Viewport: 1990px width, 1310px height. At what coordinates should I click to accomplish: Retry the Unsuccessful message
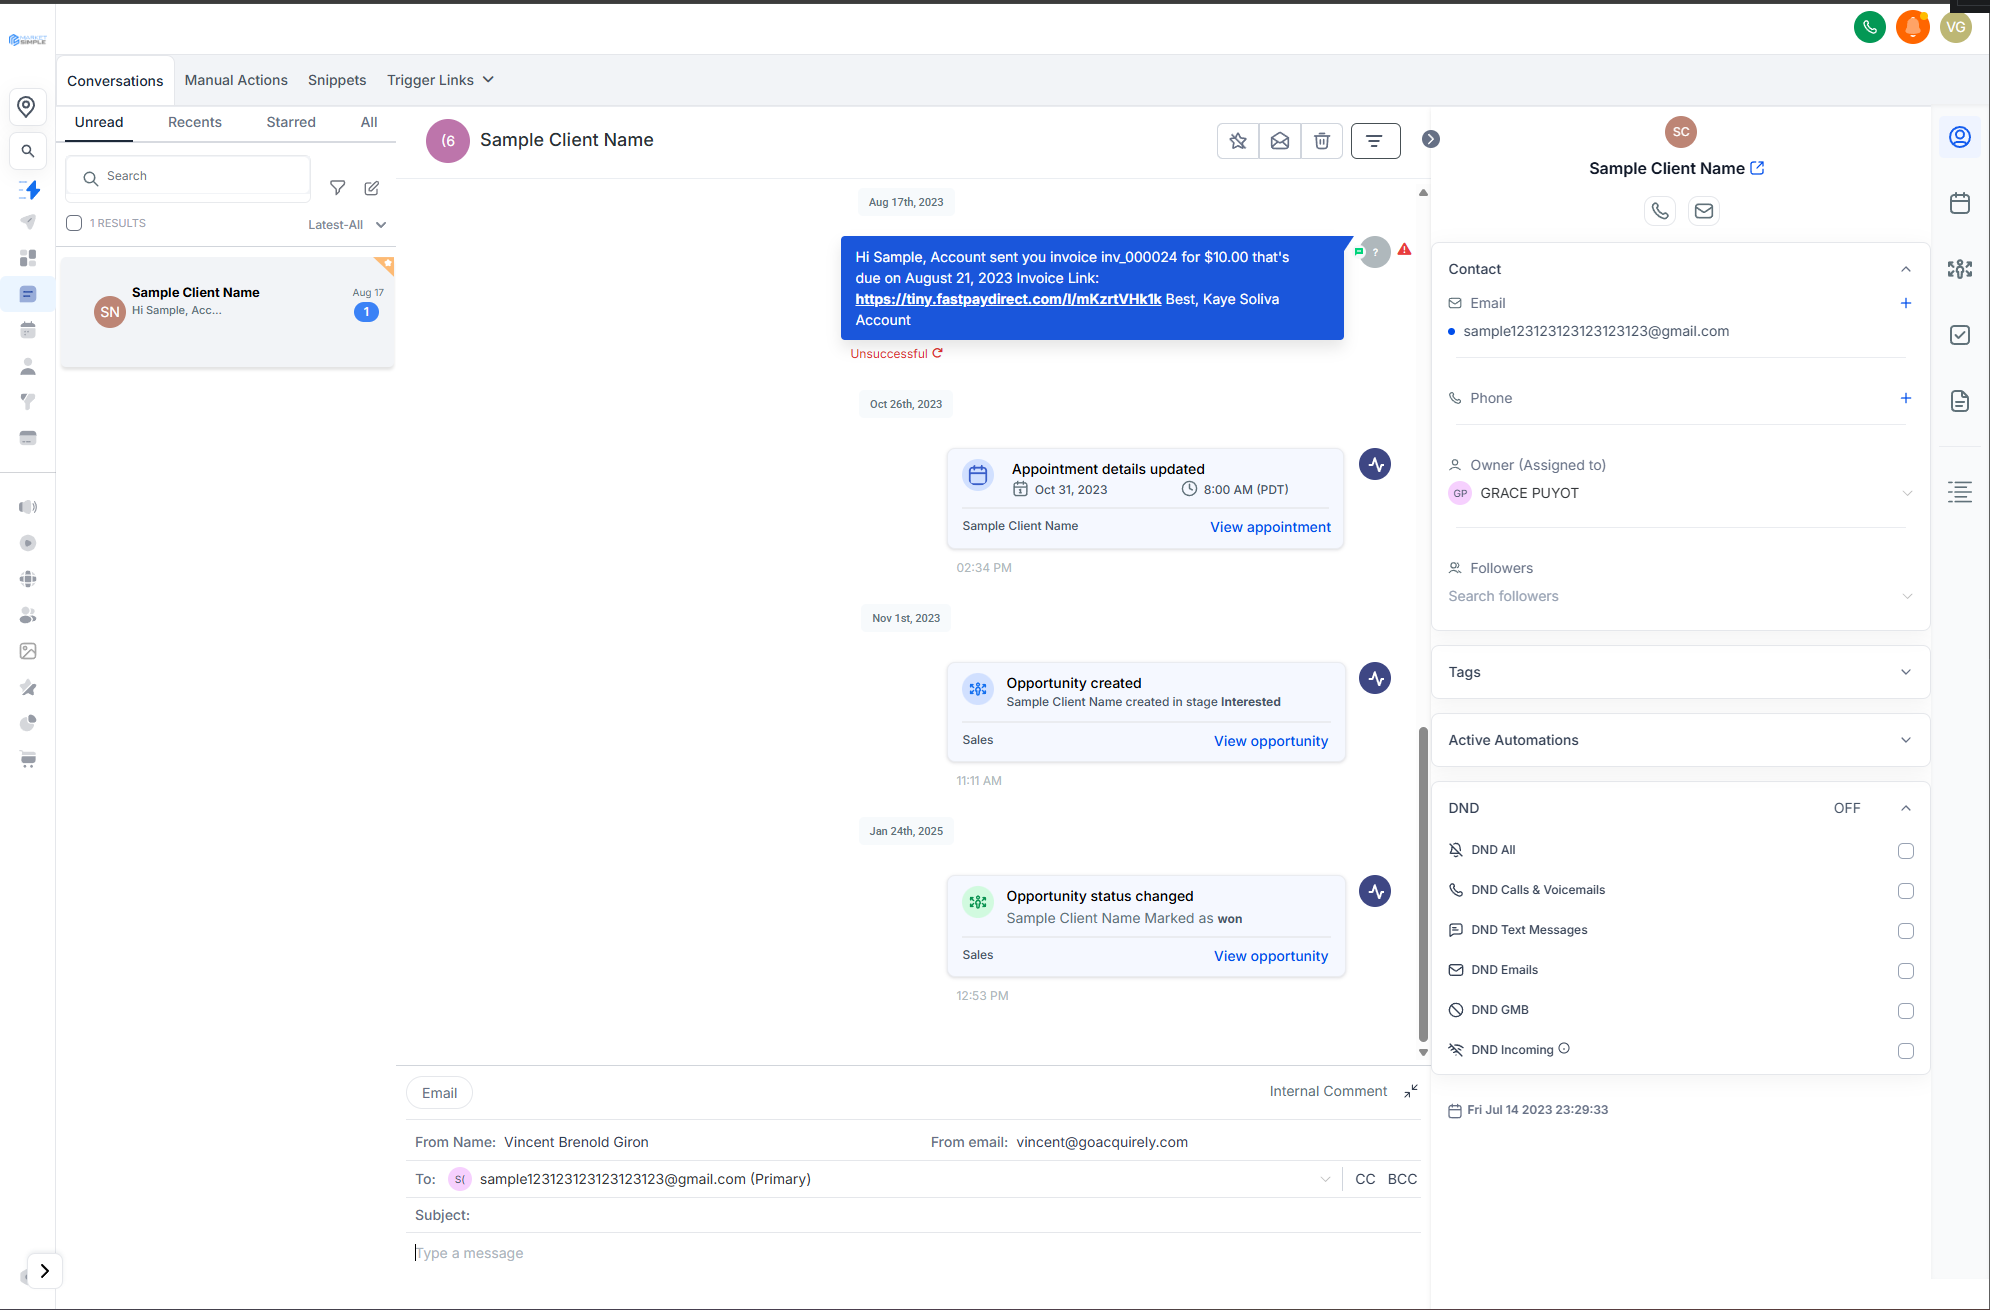point(938,353)
